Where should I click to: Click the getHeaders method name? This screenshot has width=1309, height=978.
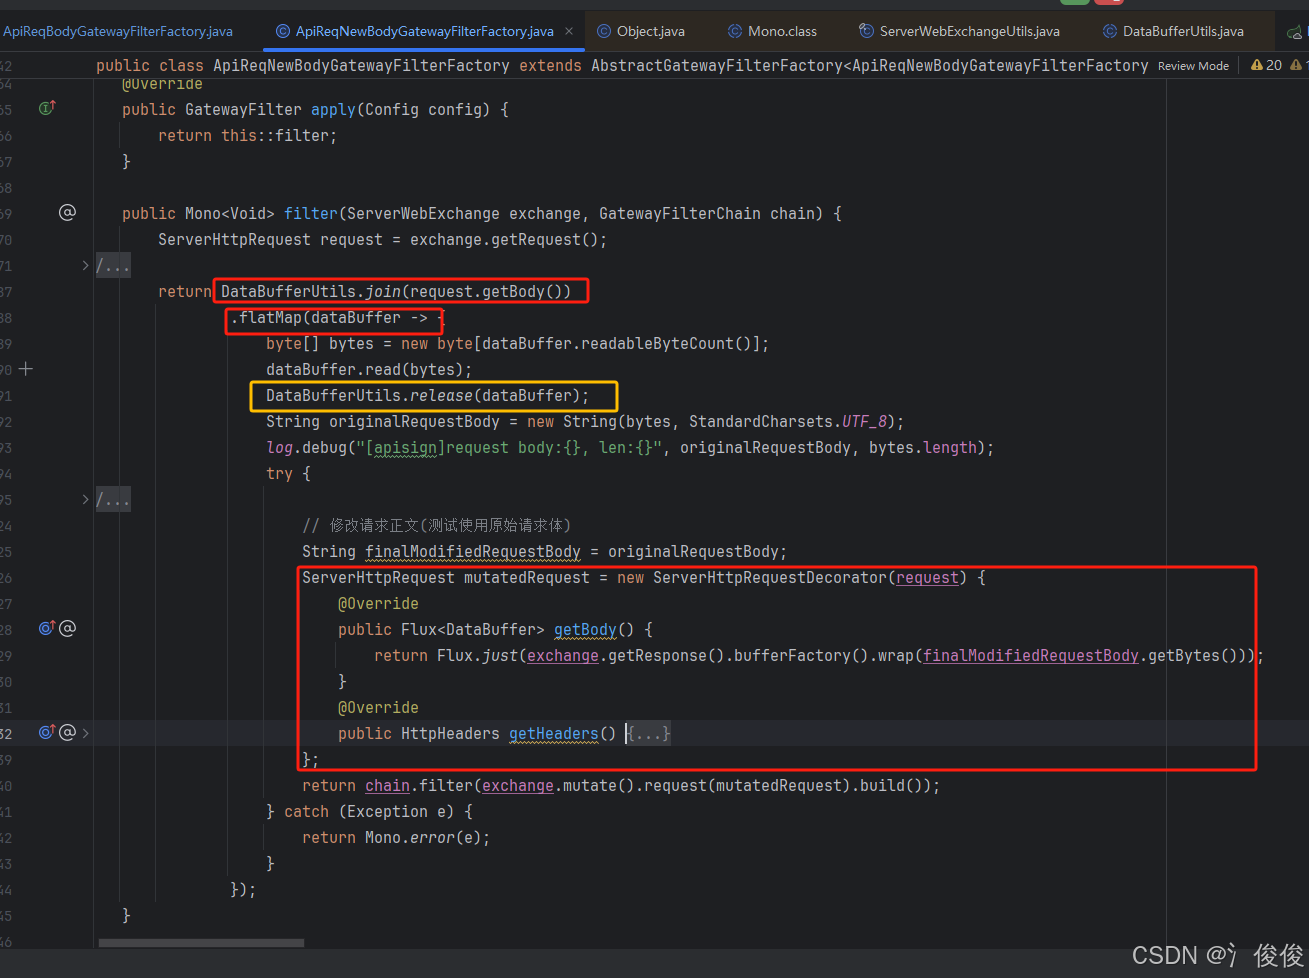point(553,734)
